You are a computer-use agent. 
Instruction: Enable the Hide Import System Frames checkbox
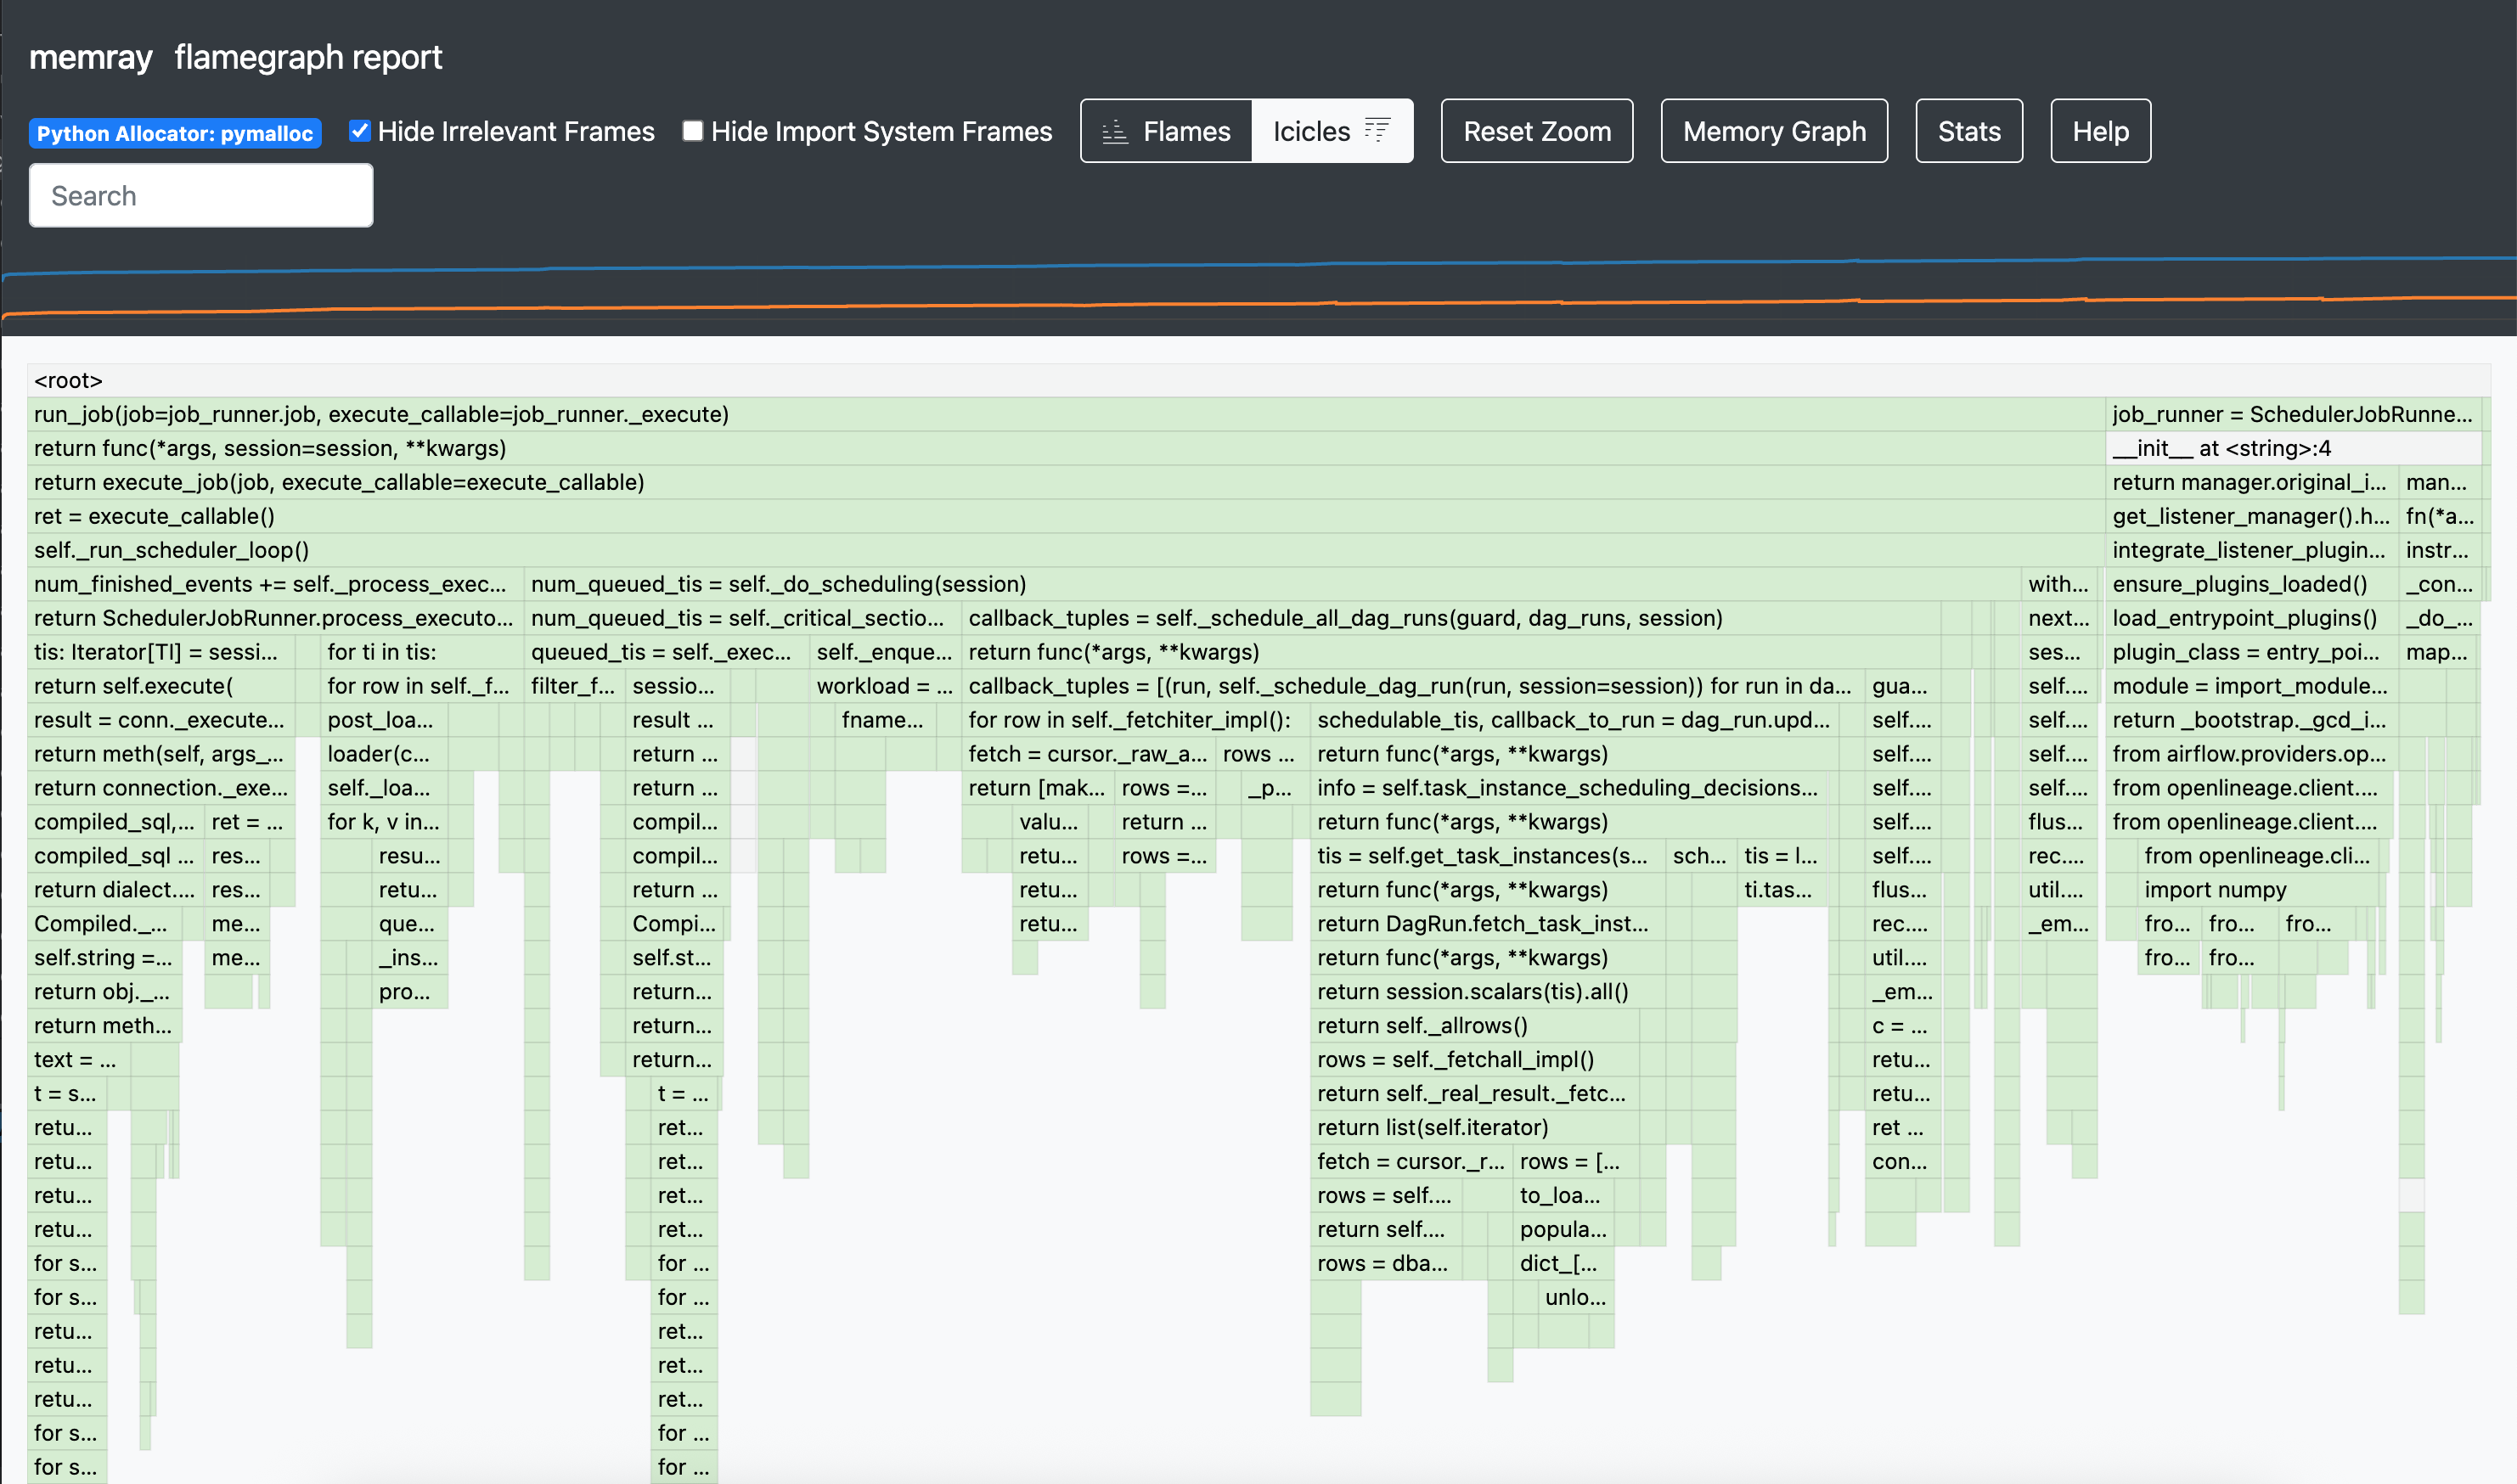pos(692,130)
